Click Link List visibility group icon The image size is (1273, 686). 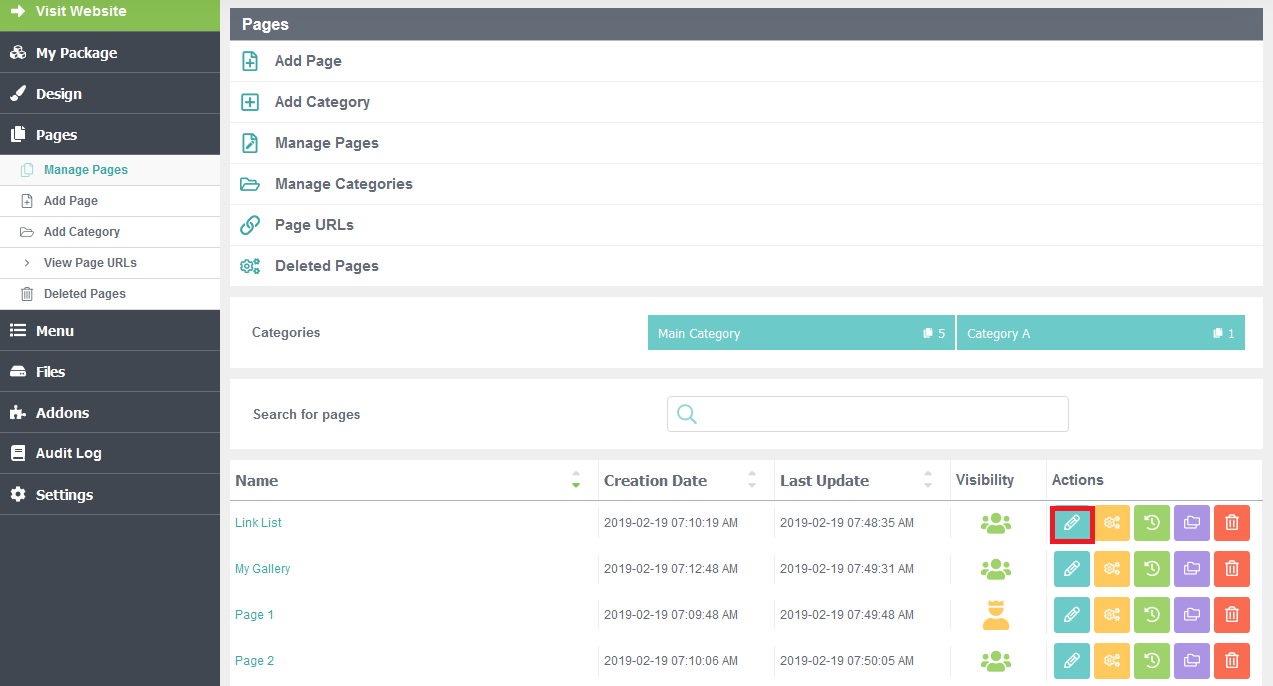[996, 523]
